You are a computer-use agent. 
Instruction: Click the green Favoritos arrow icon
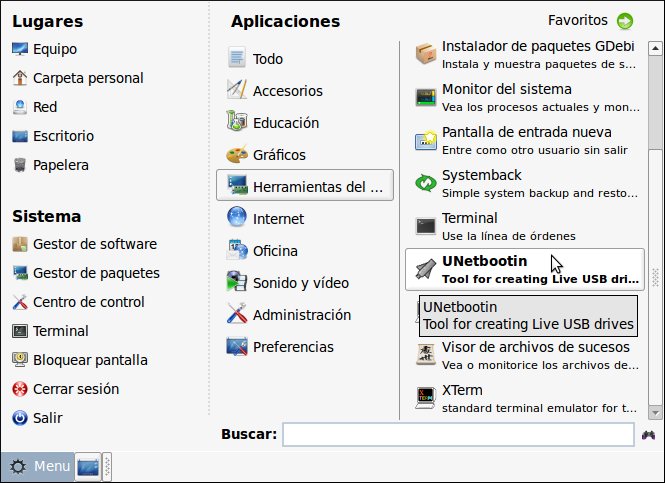[625, 21]
